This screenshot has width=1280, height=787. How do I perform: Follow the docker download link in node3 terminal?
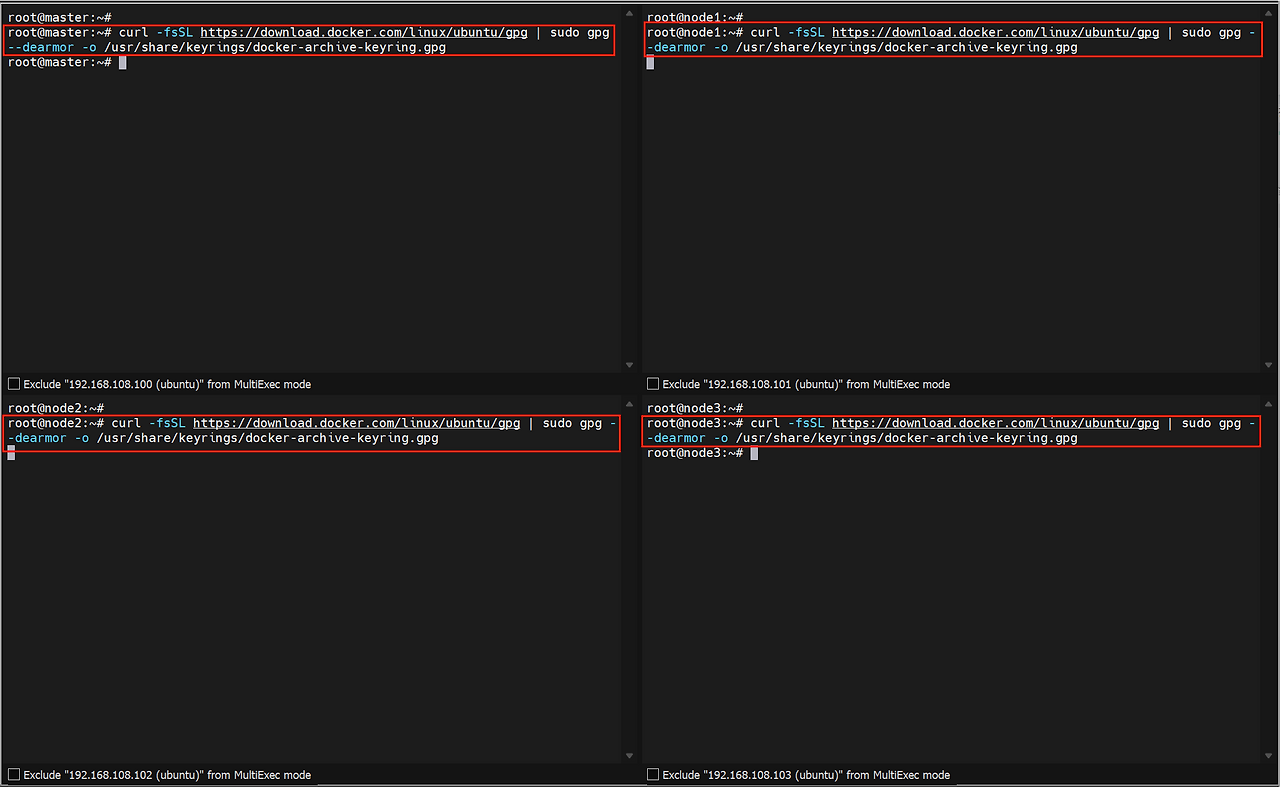tap(995, 423)
